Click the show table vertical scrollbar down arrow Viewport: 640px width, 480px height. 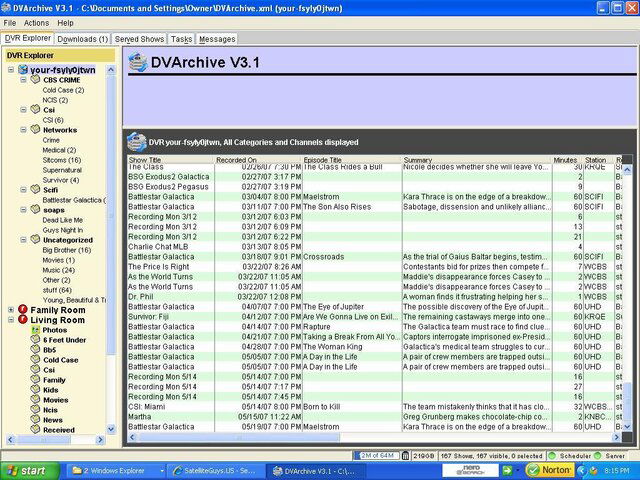pos(627,427)
